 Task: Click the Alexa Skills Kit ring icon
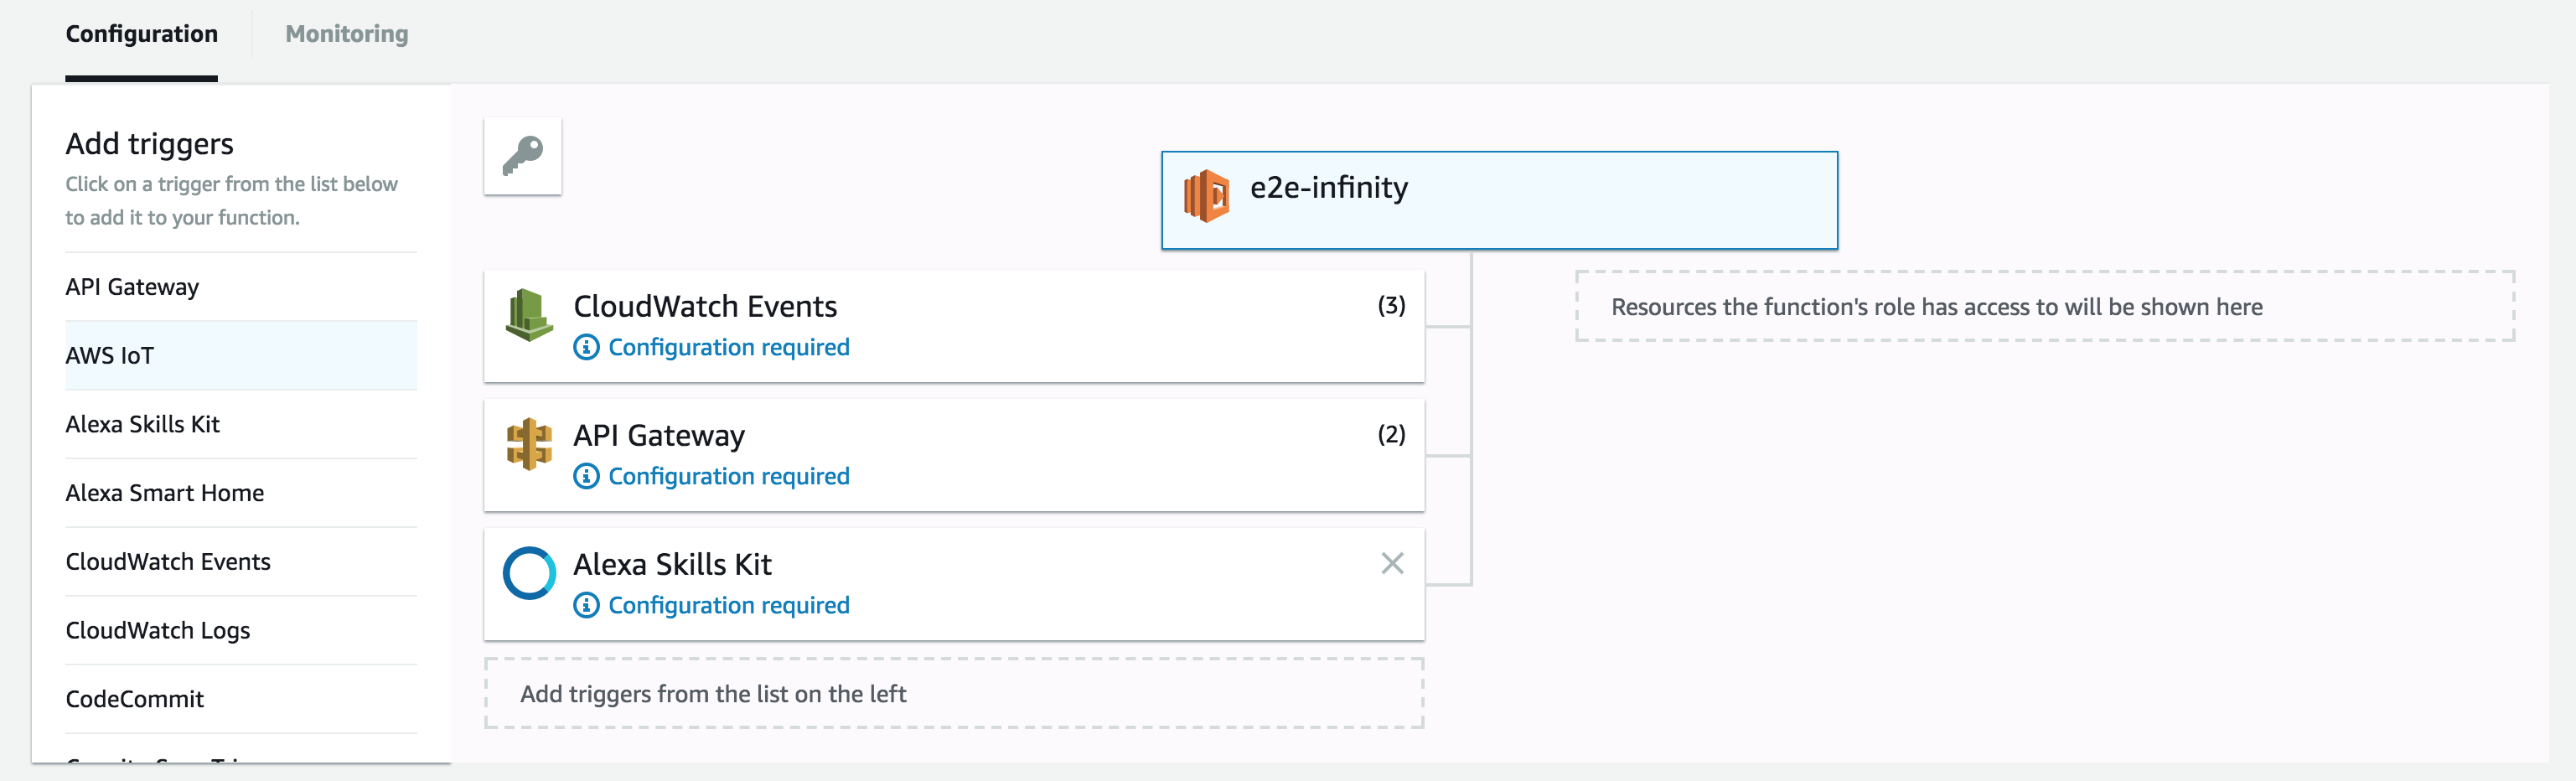pyautogui.click(x=529, y=573)
